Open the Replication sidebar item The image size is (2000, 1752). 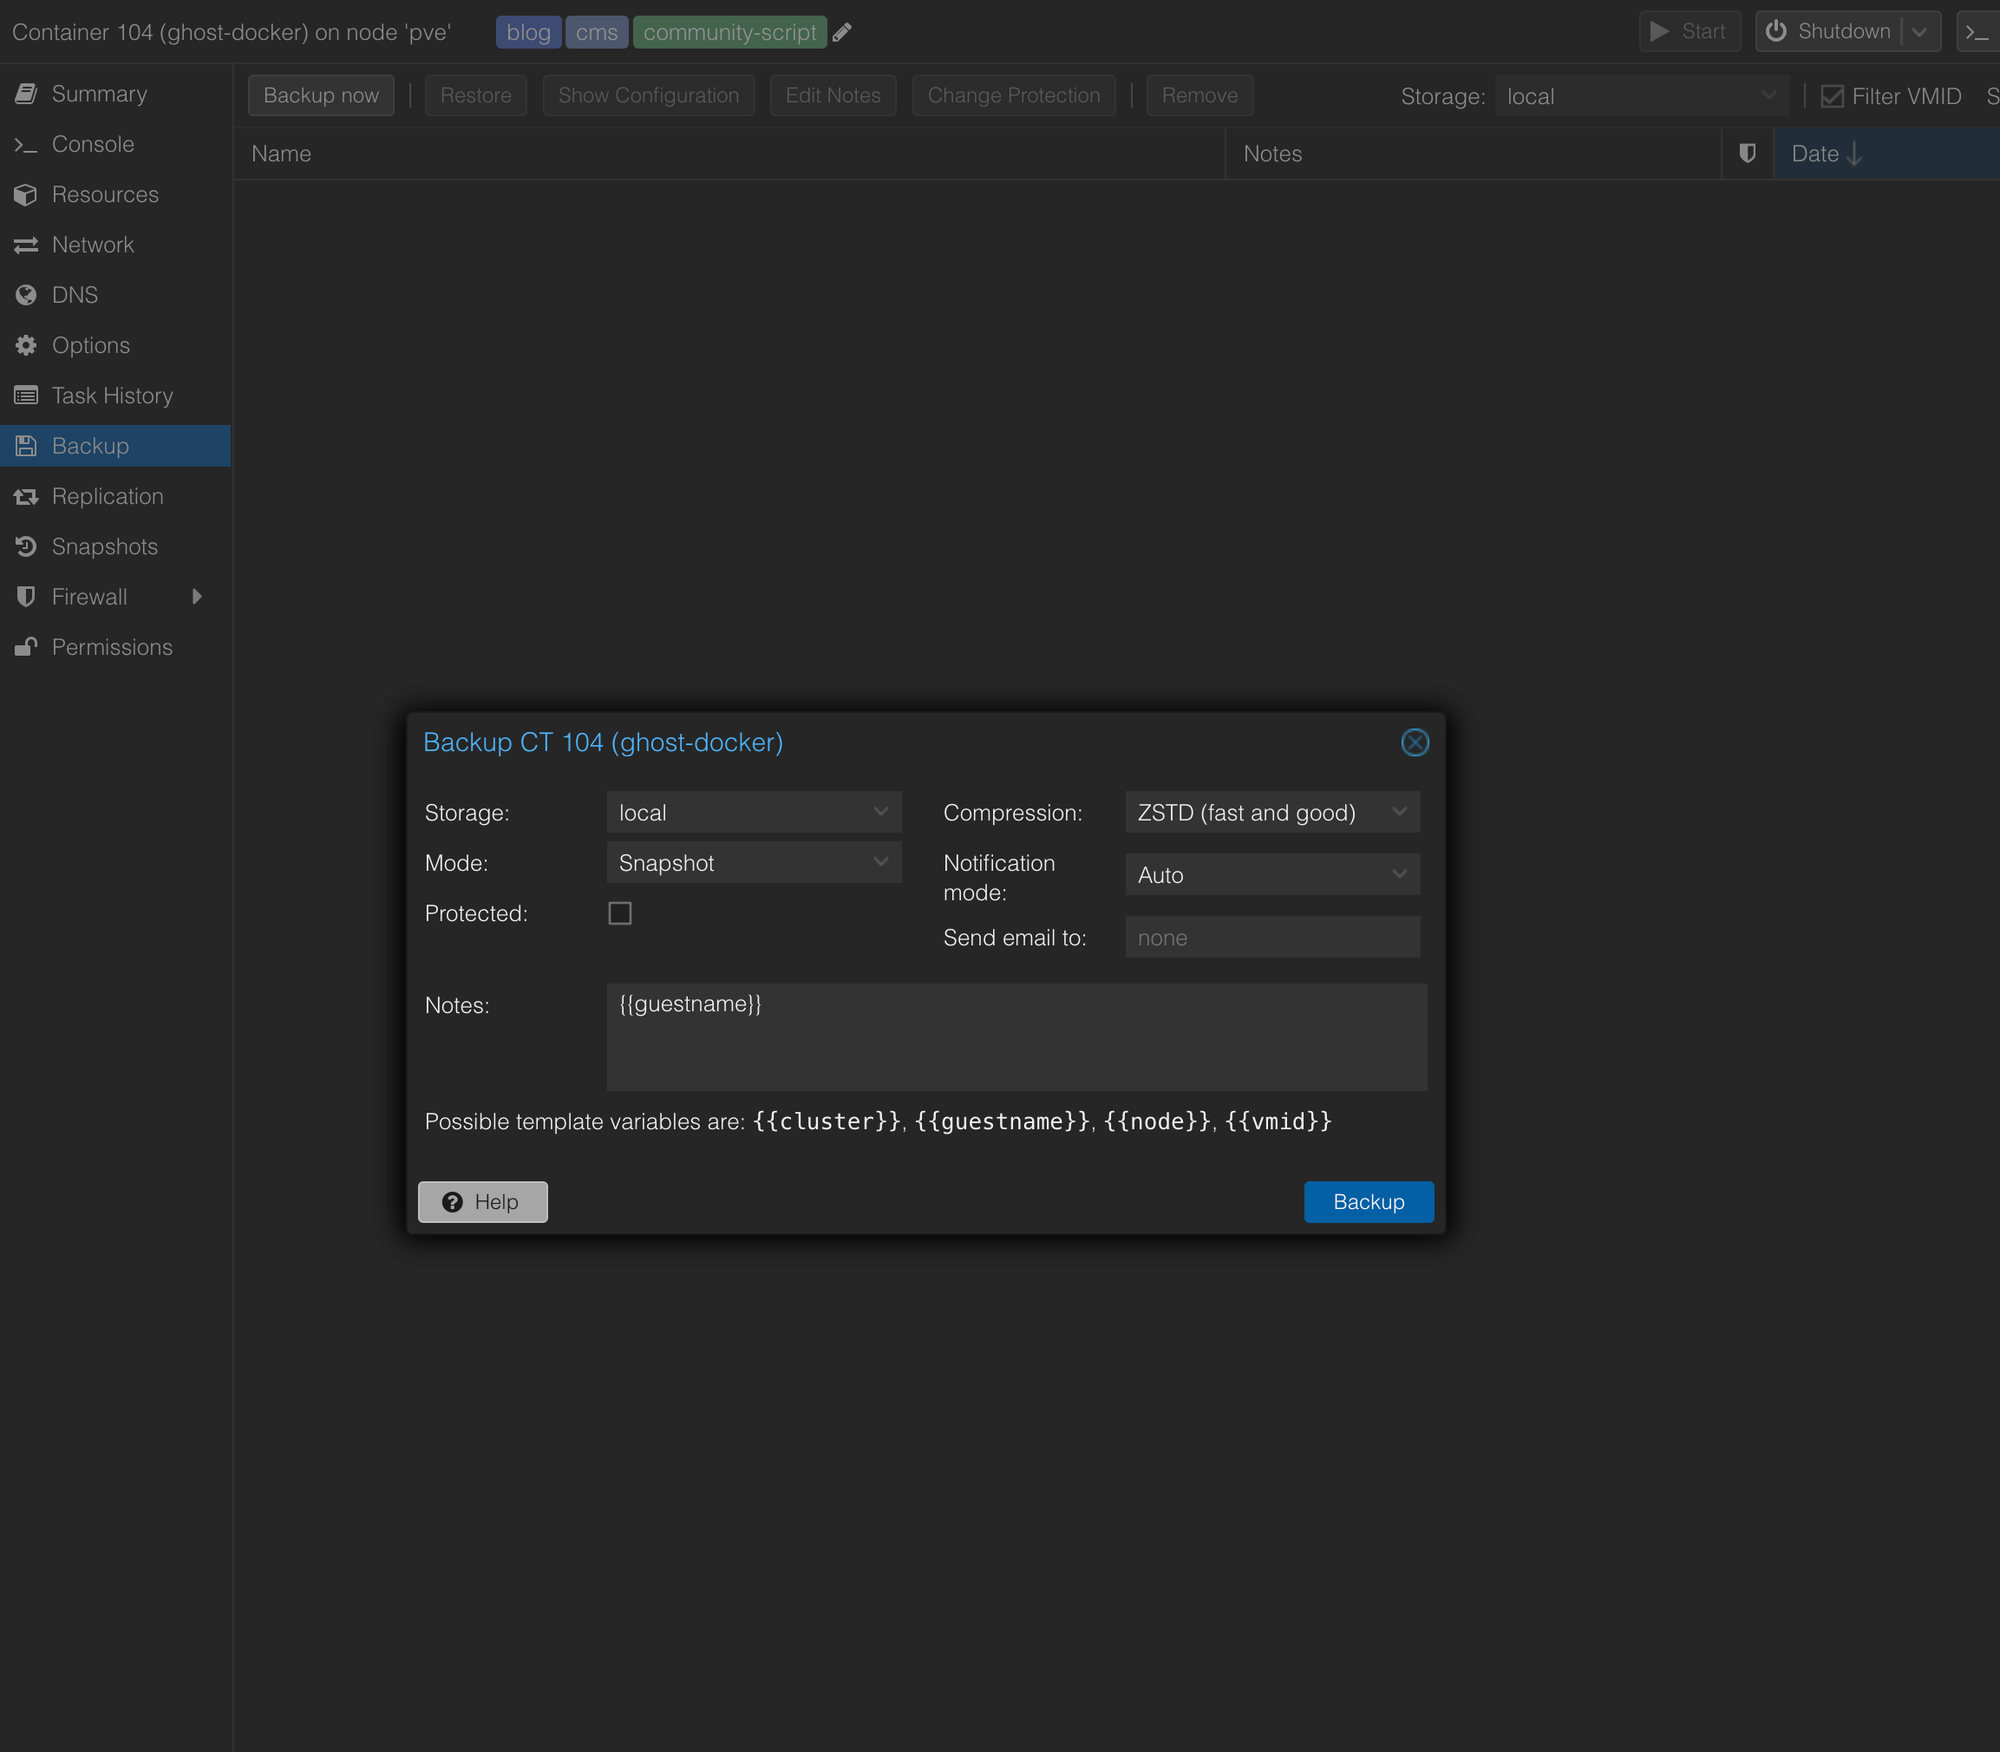[107, 496]
